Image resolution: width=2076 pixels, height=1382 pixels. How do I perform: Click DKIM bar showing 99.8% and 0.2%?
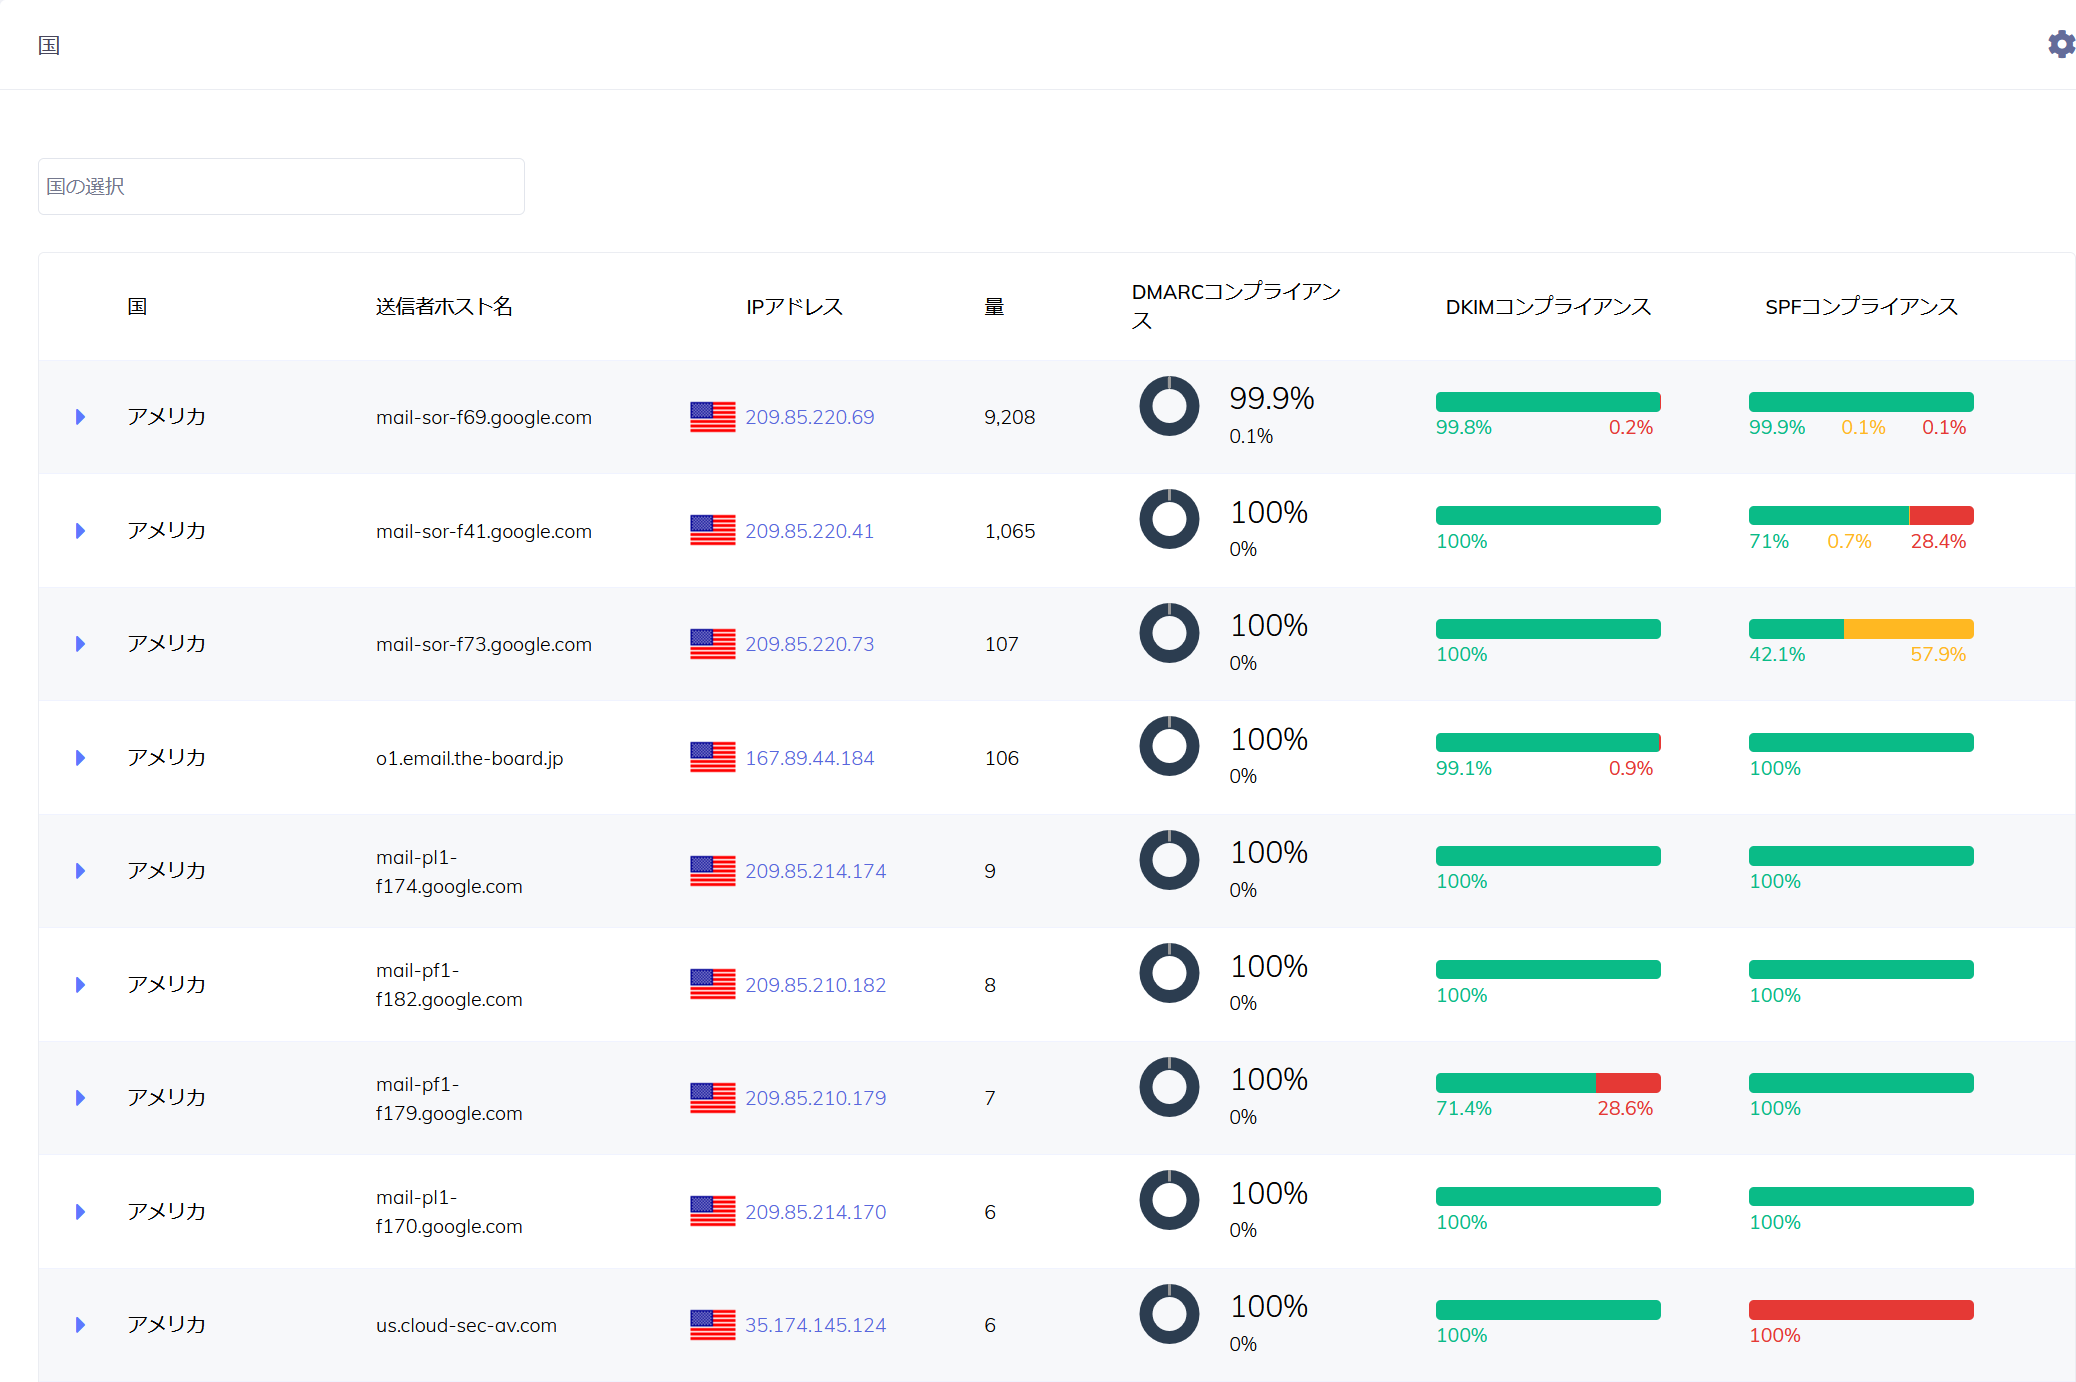pos(1548,402)
